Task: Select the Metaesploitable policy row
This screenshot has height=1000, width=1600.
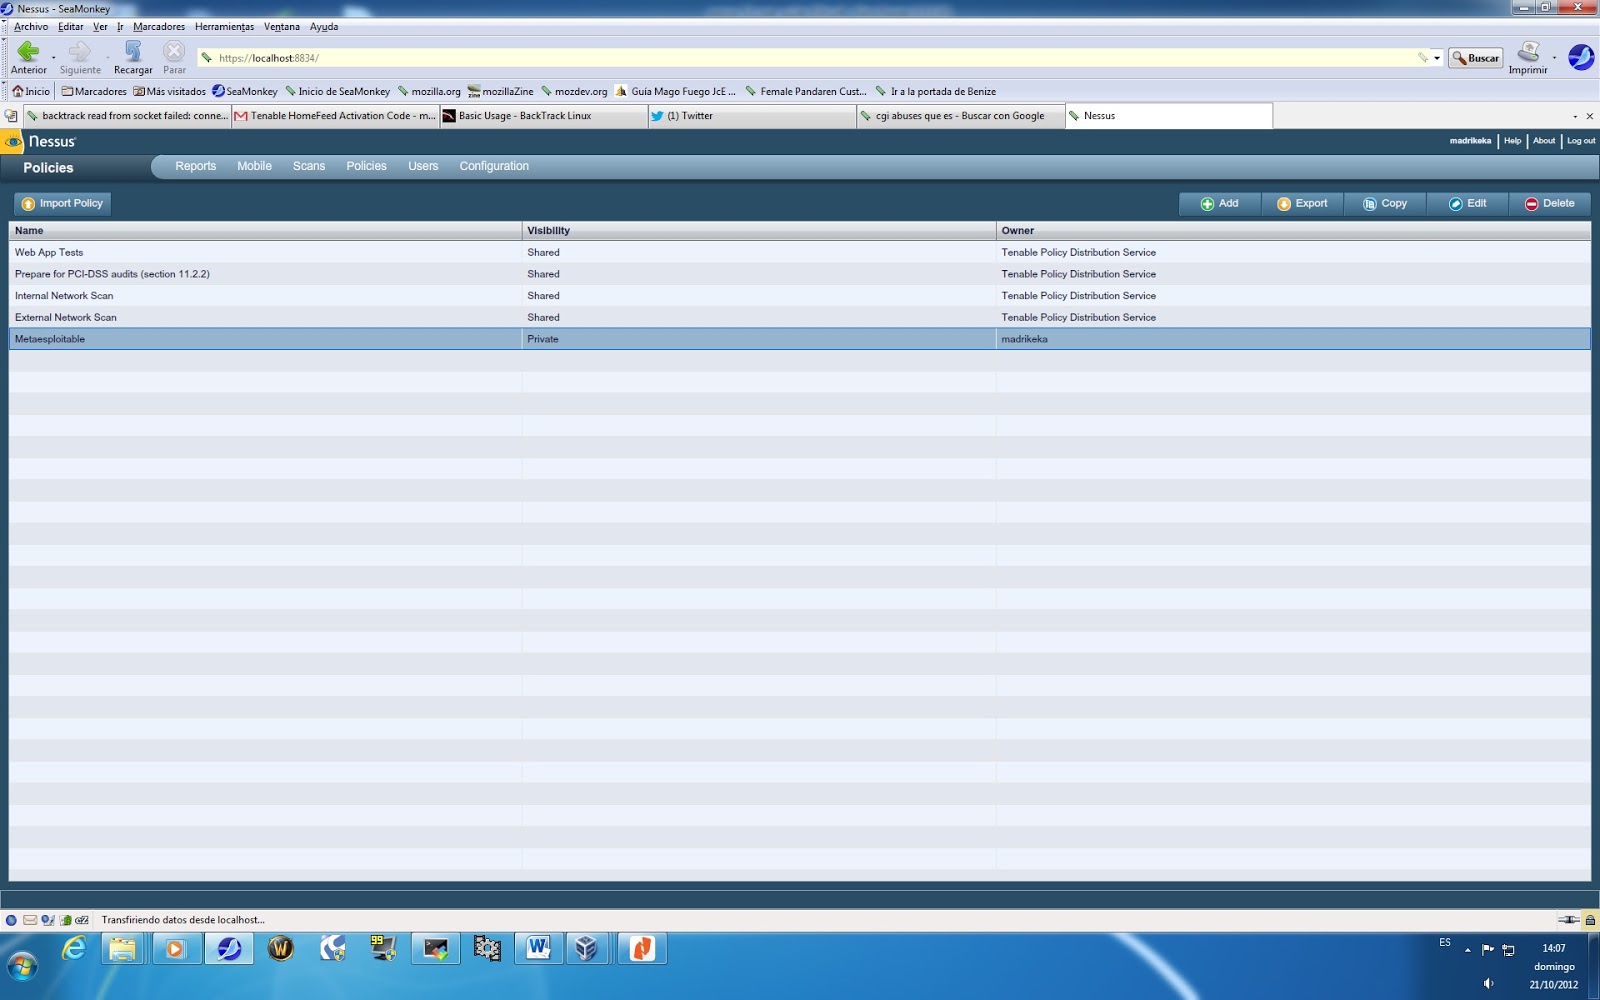Action: click(800, 339)
